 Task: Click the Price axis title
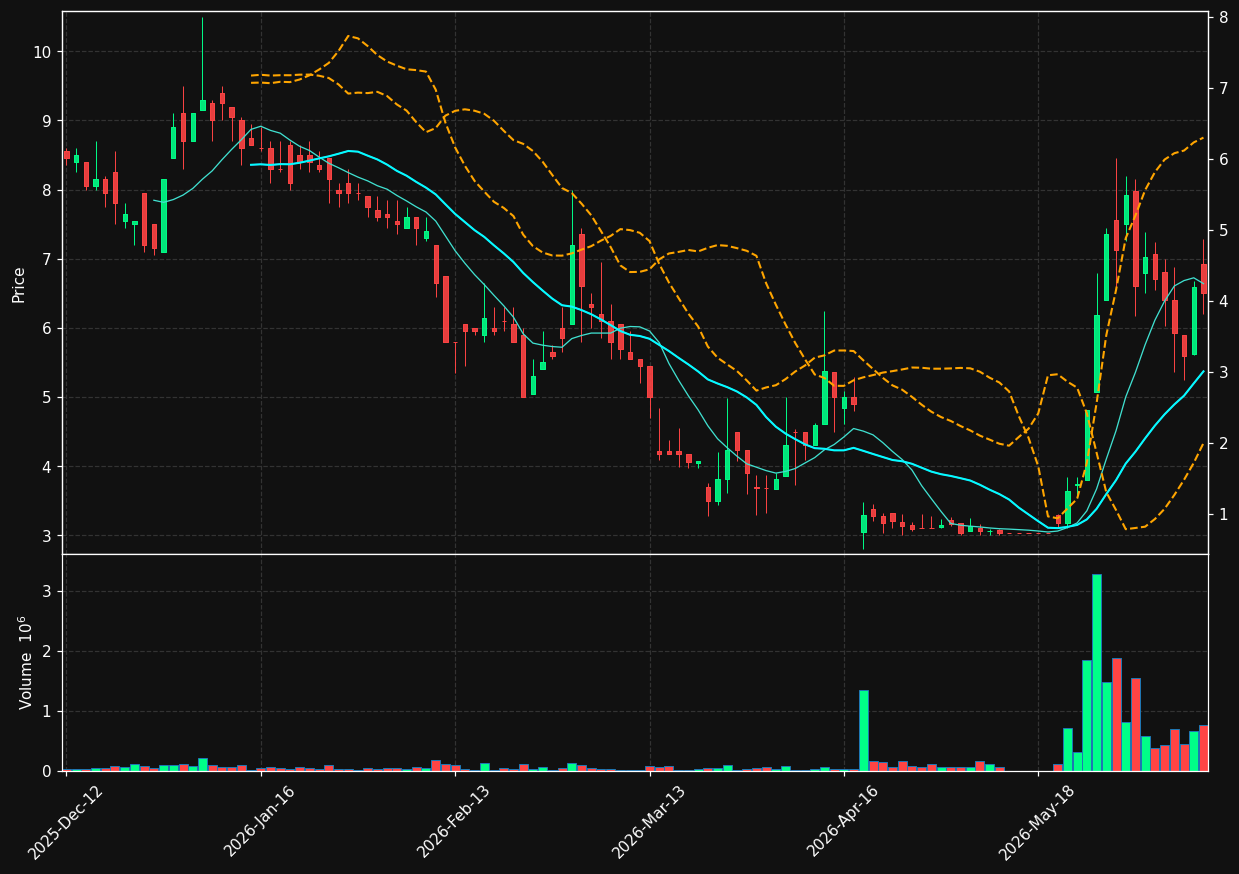coord(19,283)
